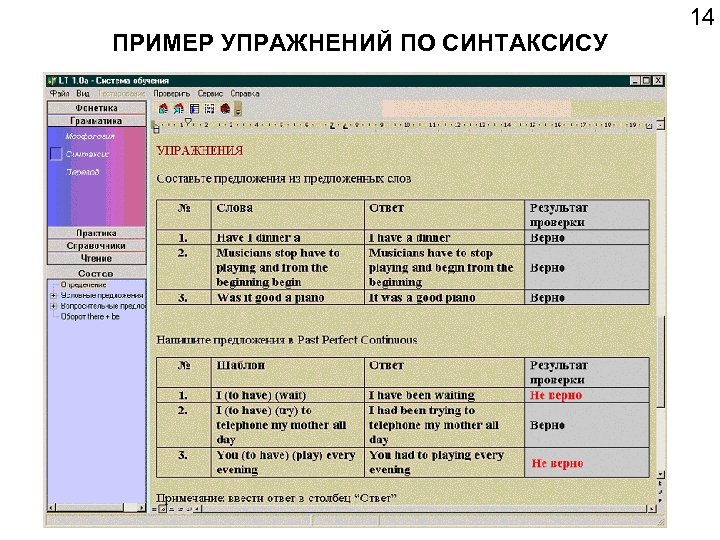Open the Файл menu
720x540 pixels.
(59, 94)
